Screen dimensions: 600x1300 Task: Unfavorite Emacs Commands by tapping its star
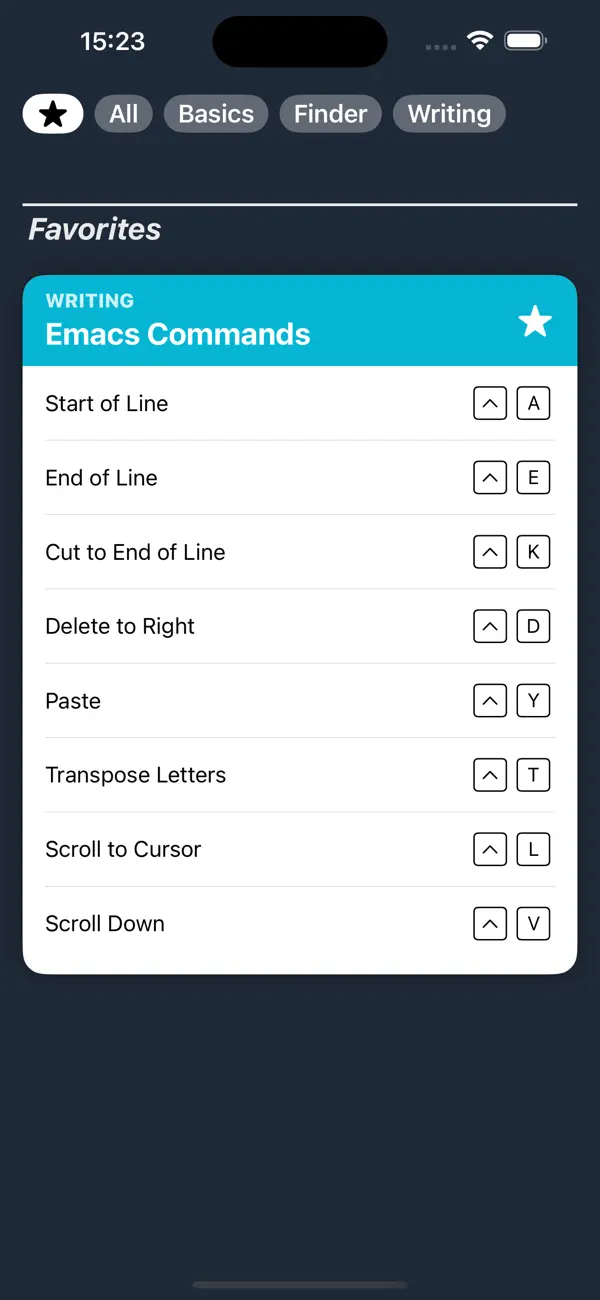(x=534, y=321)
